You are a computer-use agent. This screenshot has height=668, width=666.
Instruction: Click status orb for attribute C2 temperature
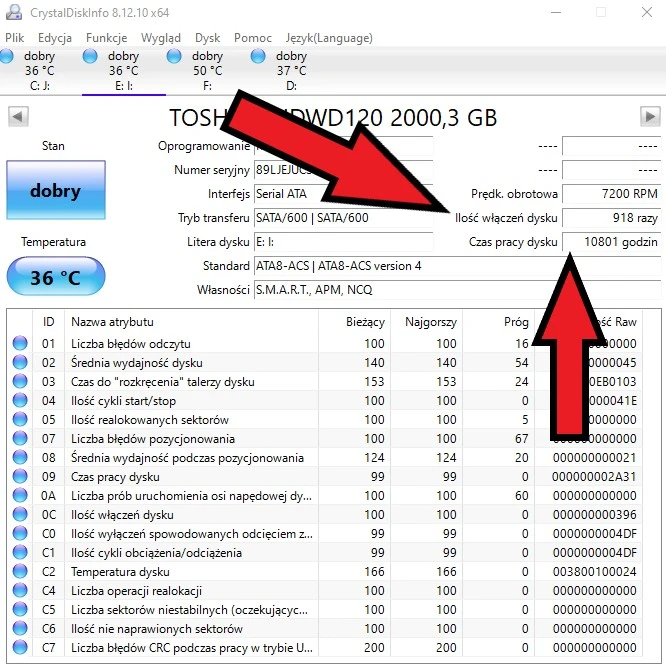[x=20, y=572]
